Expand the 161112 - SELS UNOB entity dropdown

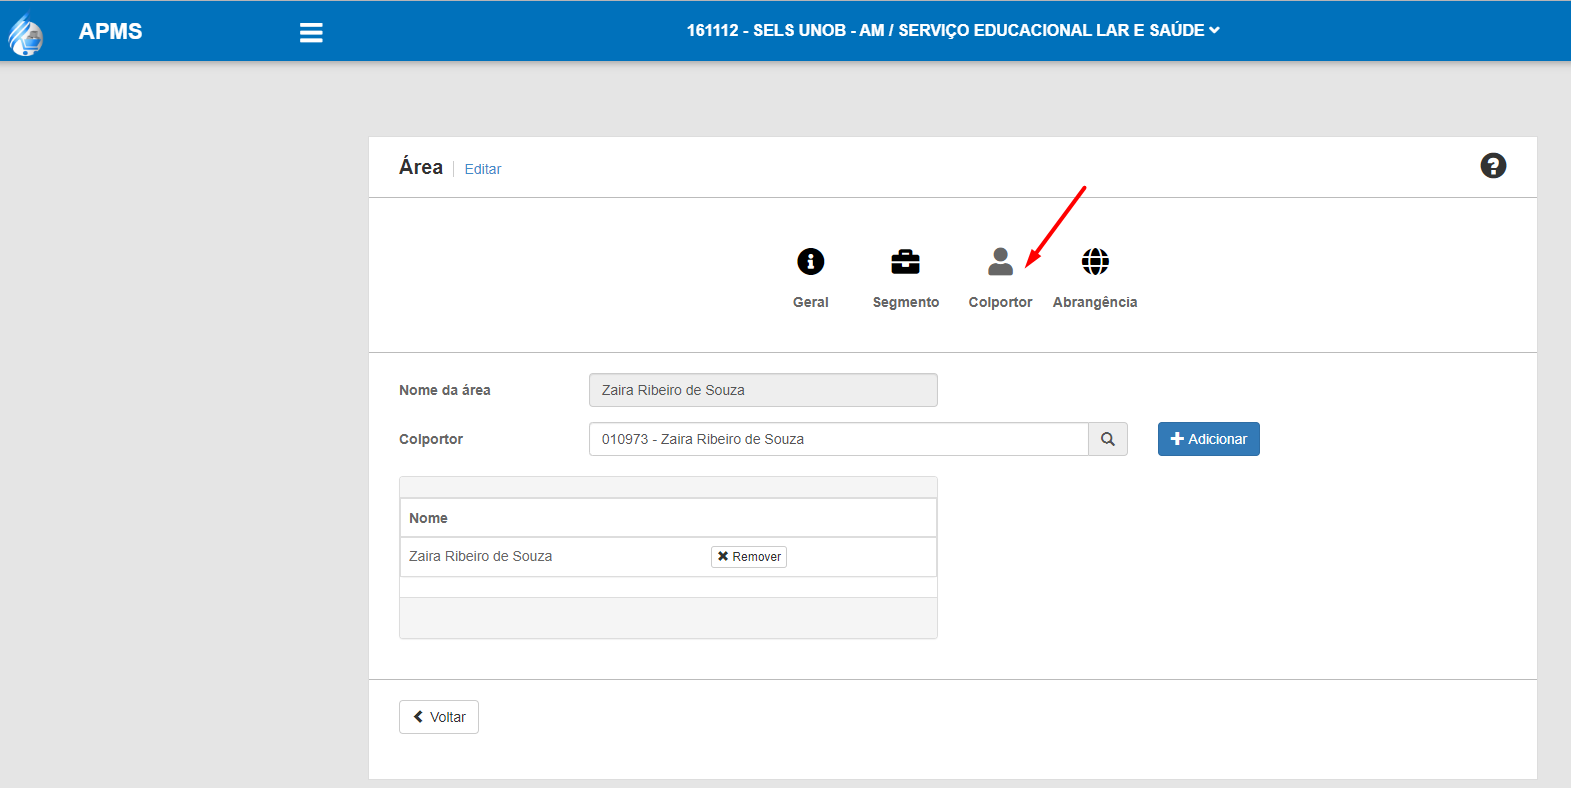[x=953, y=30]
